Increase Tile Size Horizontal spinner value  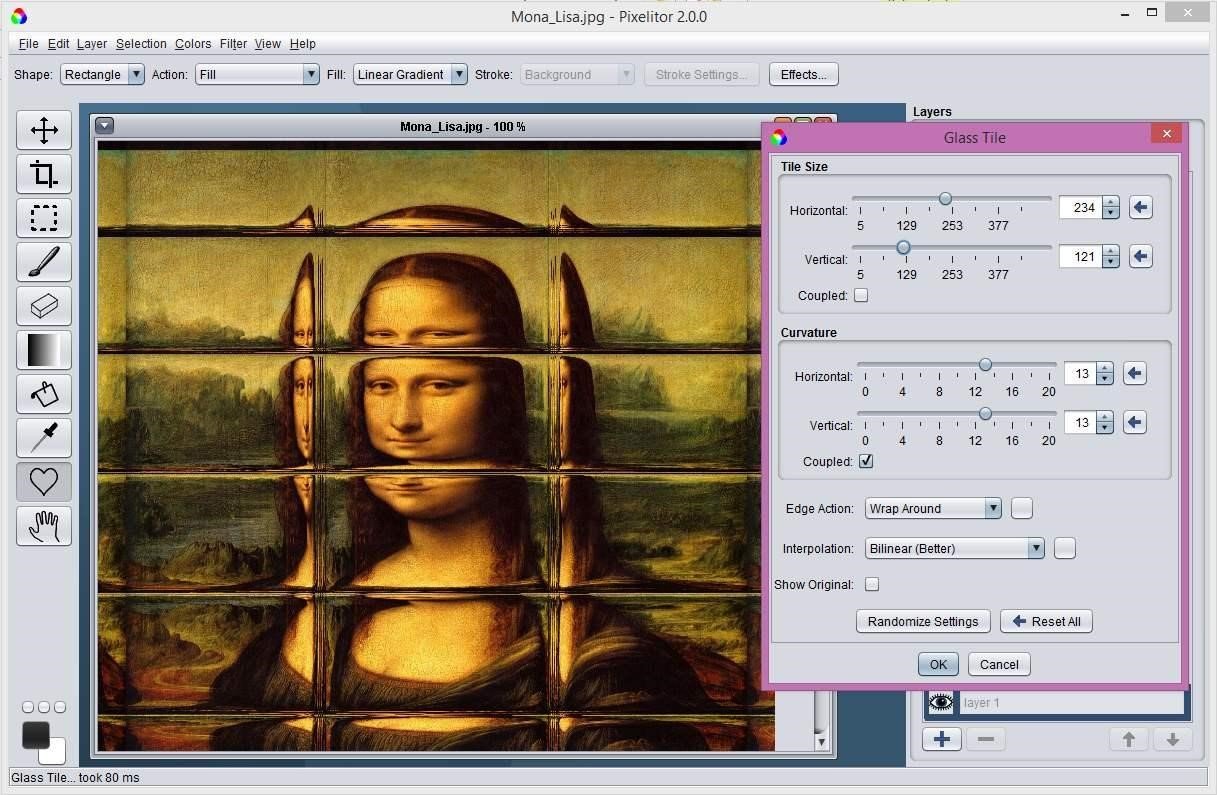click(x=1110, y=202)
